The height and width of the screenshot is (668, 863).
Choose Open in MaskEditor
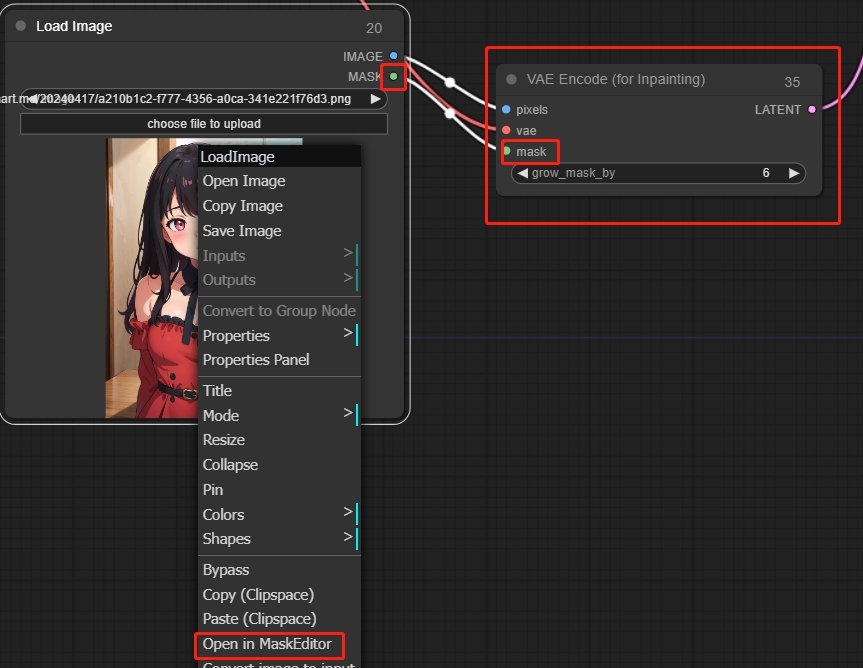pyautogui.click(x=267, y=643)
